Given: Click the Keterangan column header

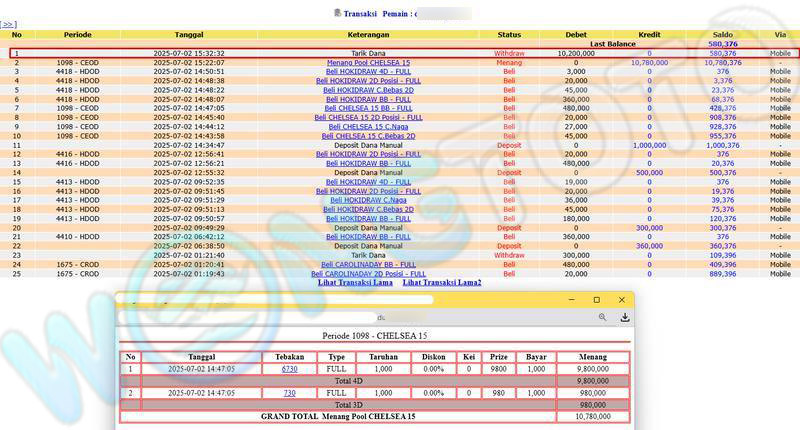Looking at the screenshot, I should tap(368, 34).
